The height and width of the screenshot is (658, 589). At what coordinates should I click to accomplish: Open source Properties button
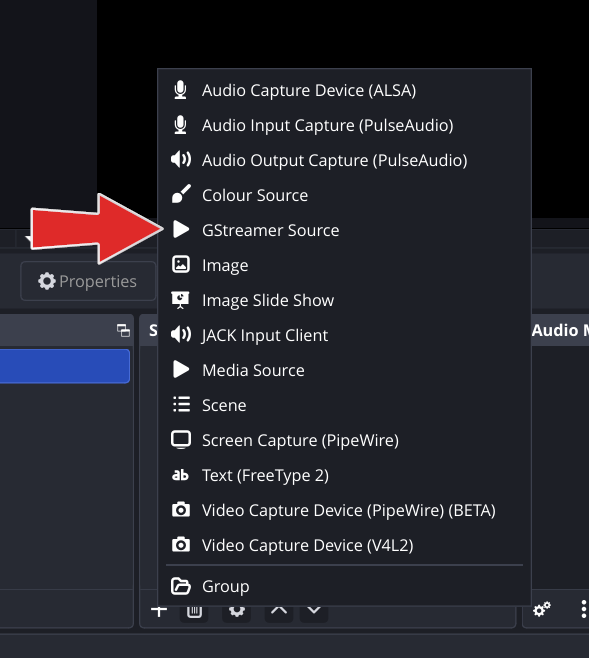[88, 281]
